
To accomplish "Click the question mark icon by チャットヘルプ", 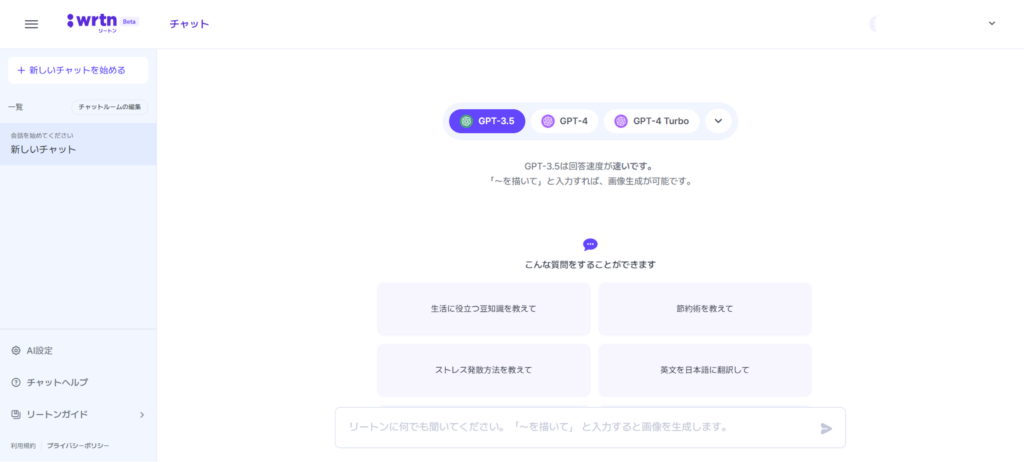I will [16, 382].
